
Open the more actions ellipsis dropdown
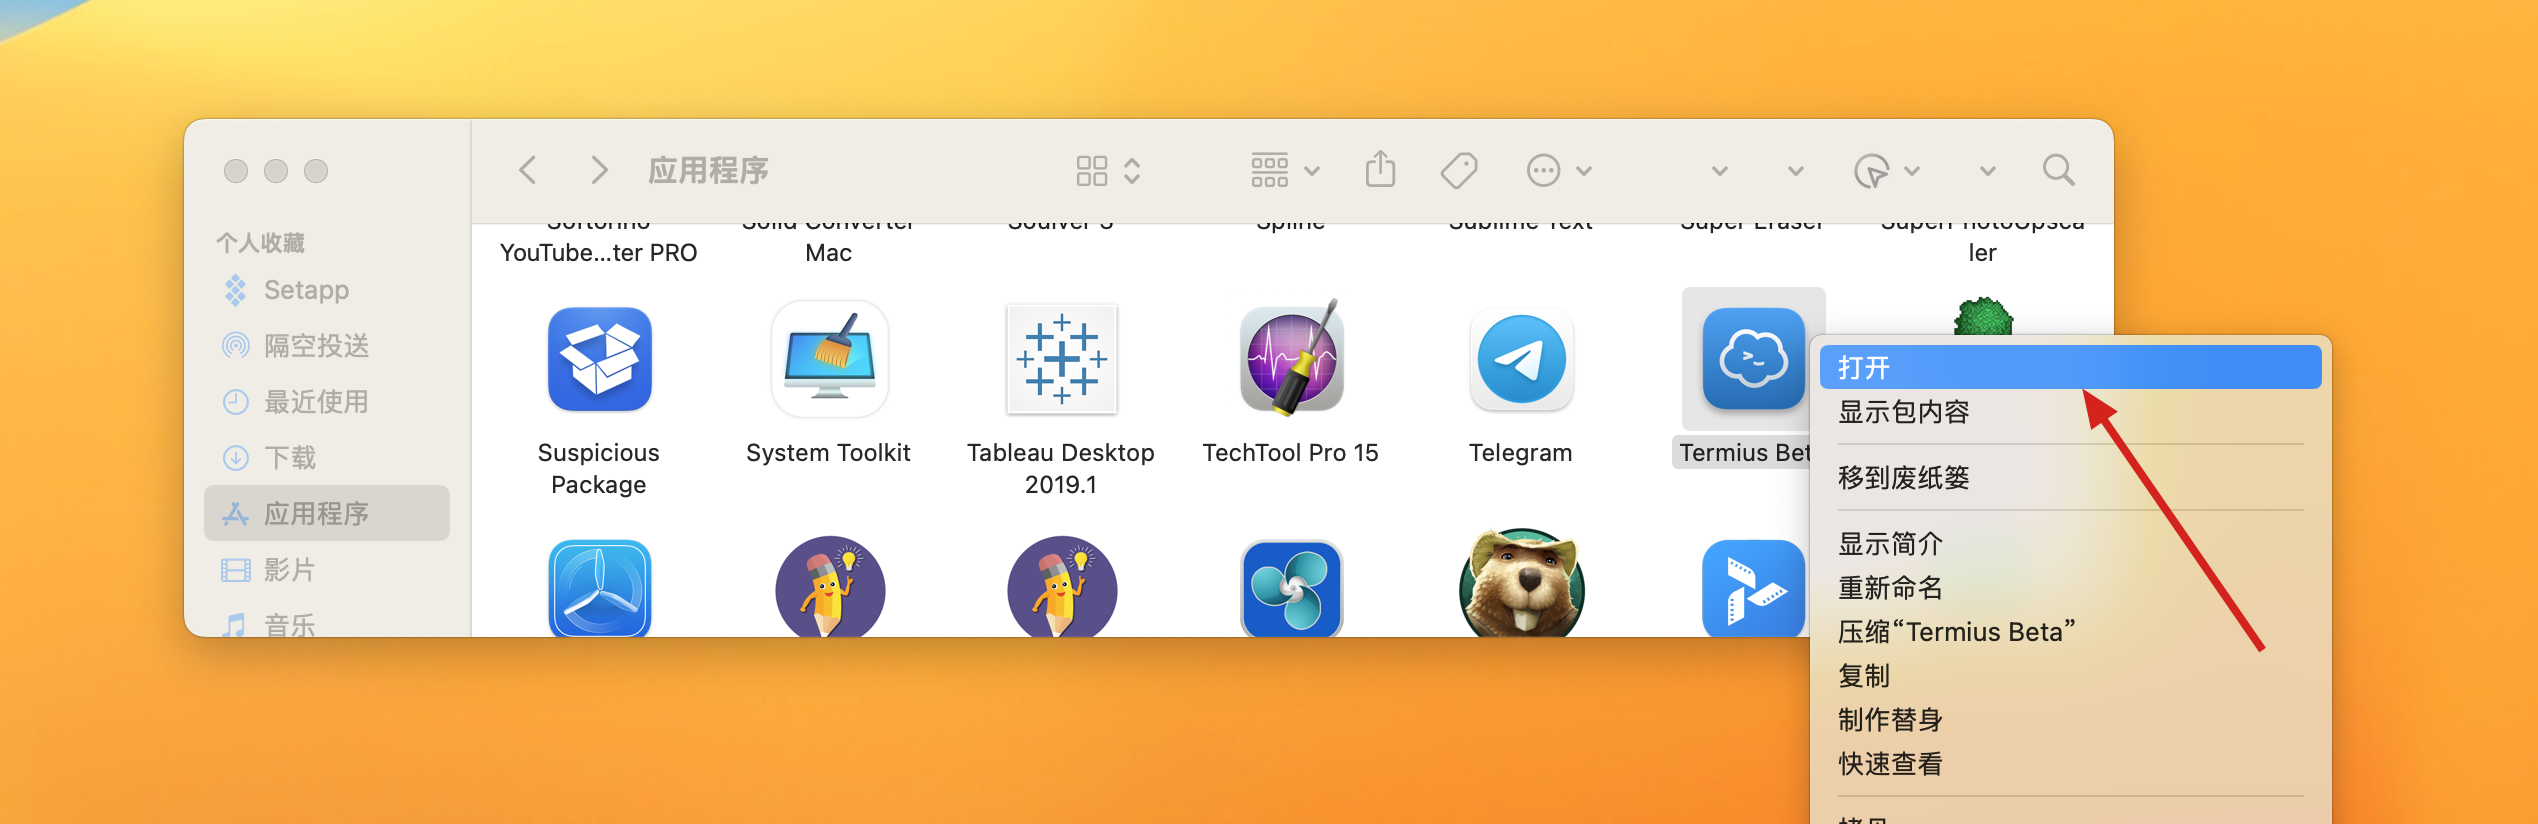click(x=1558, y=170)
